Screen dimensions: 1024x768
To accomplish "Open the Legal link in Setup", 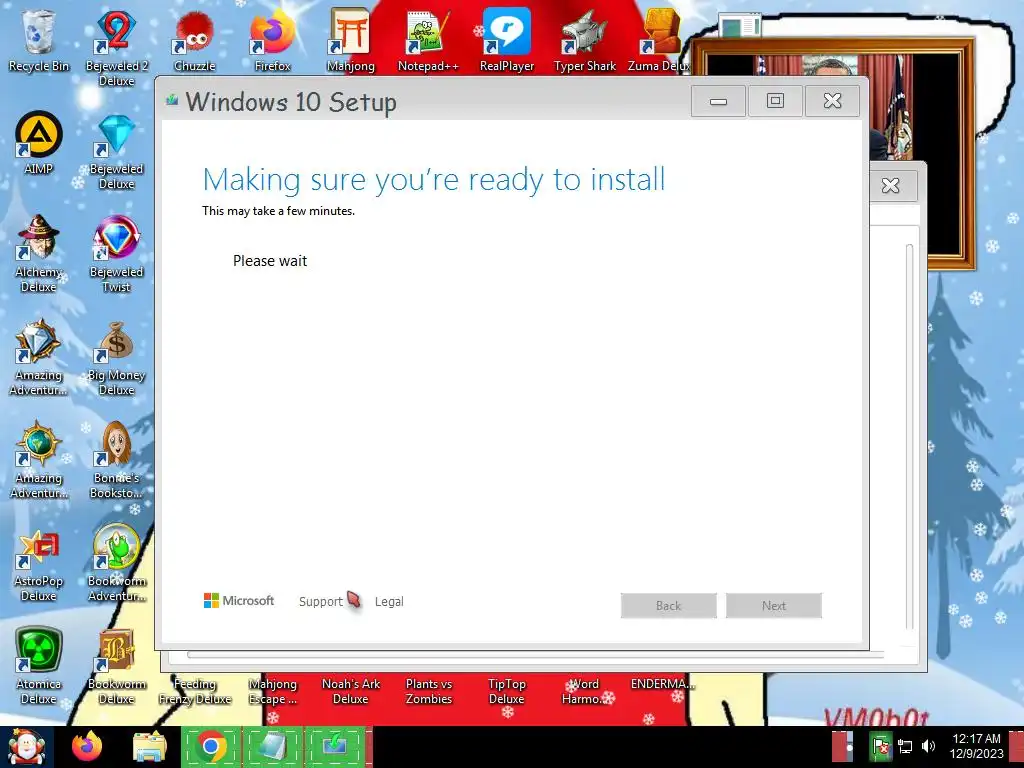I will point(389,601).
